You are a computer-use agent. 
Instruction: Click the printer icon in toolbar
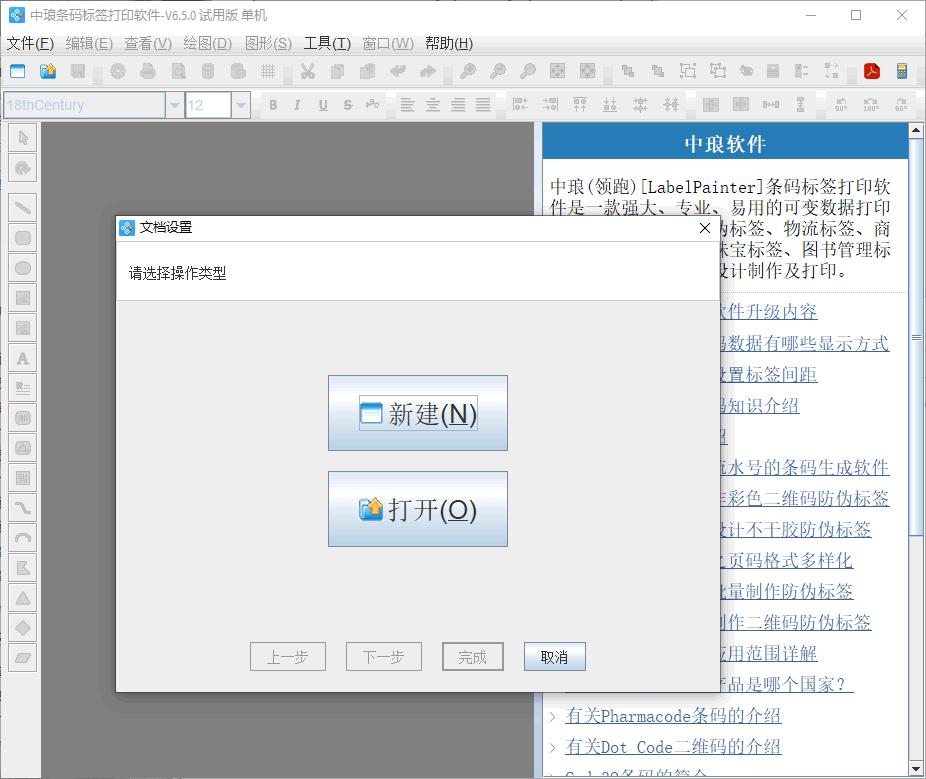click(148, 71)
